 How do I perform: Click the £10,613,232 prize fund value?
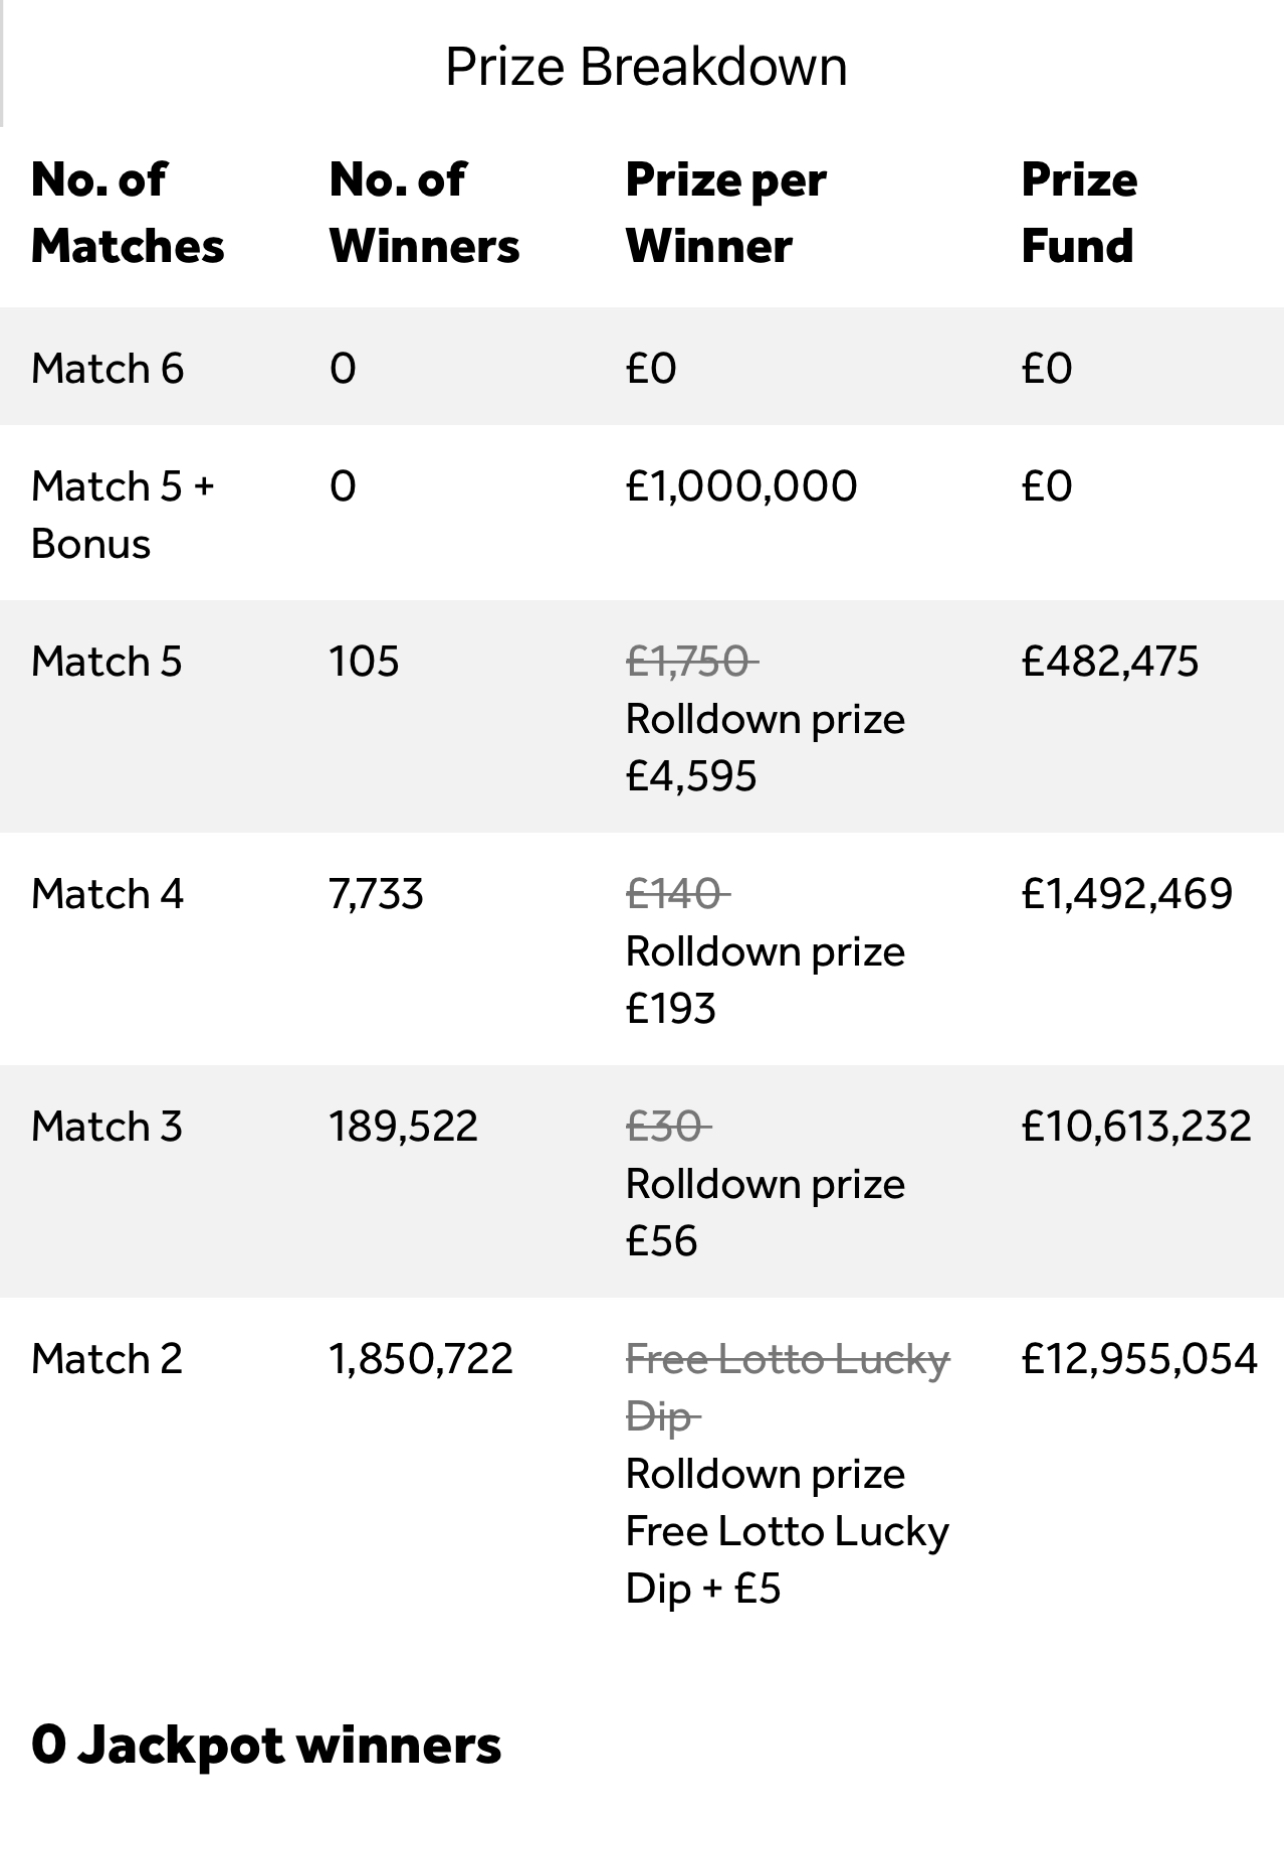pyautogui.click(x=1136, y=1126)
